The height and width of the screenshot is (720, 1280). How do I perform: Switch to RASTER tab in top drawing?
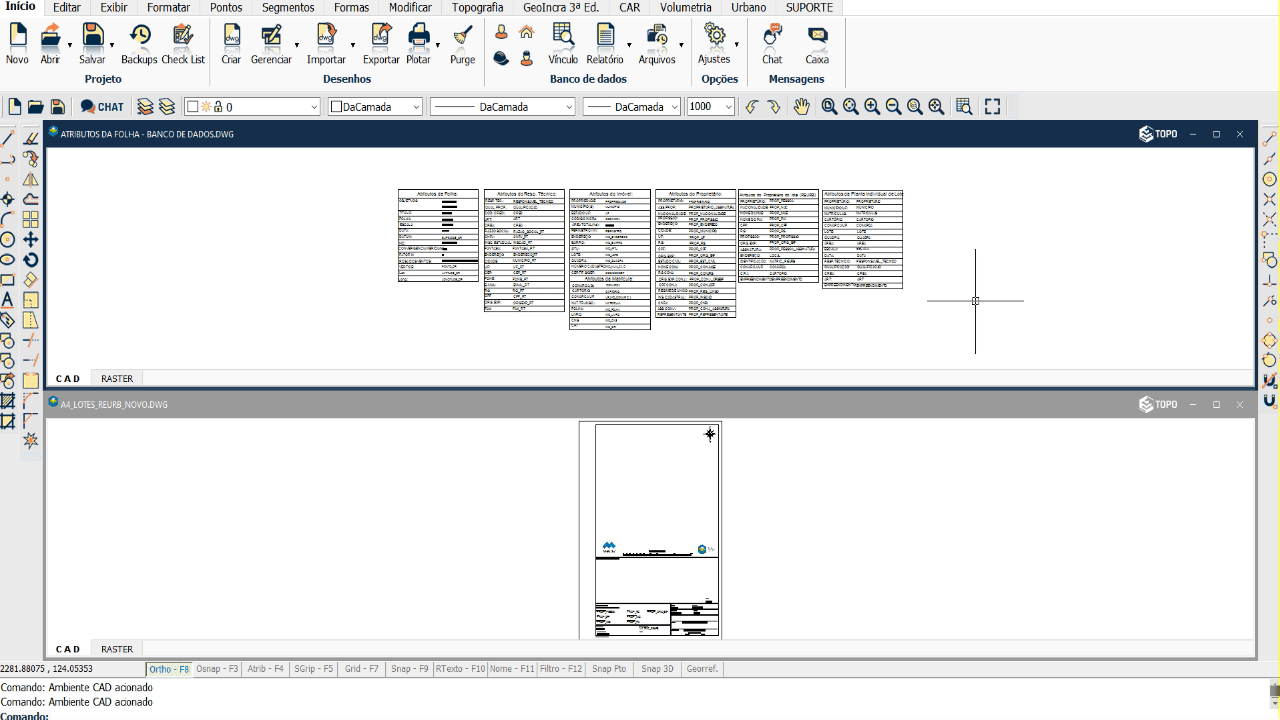click(x=117, y=379)
